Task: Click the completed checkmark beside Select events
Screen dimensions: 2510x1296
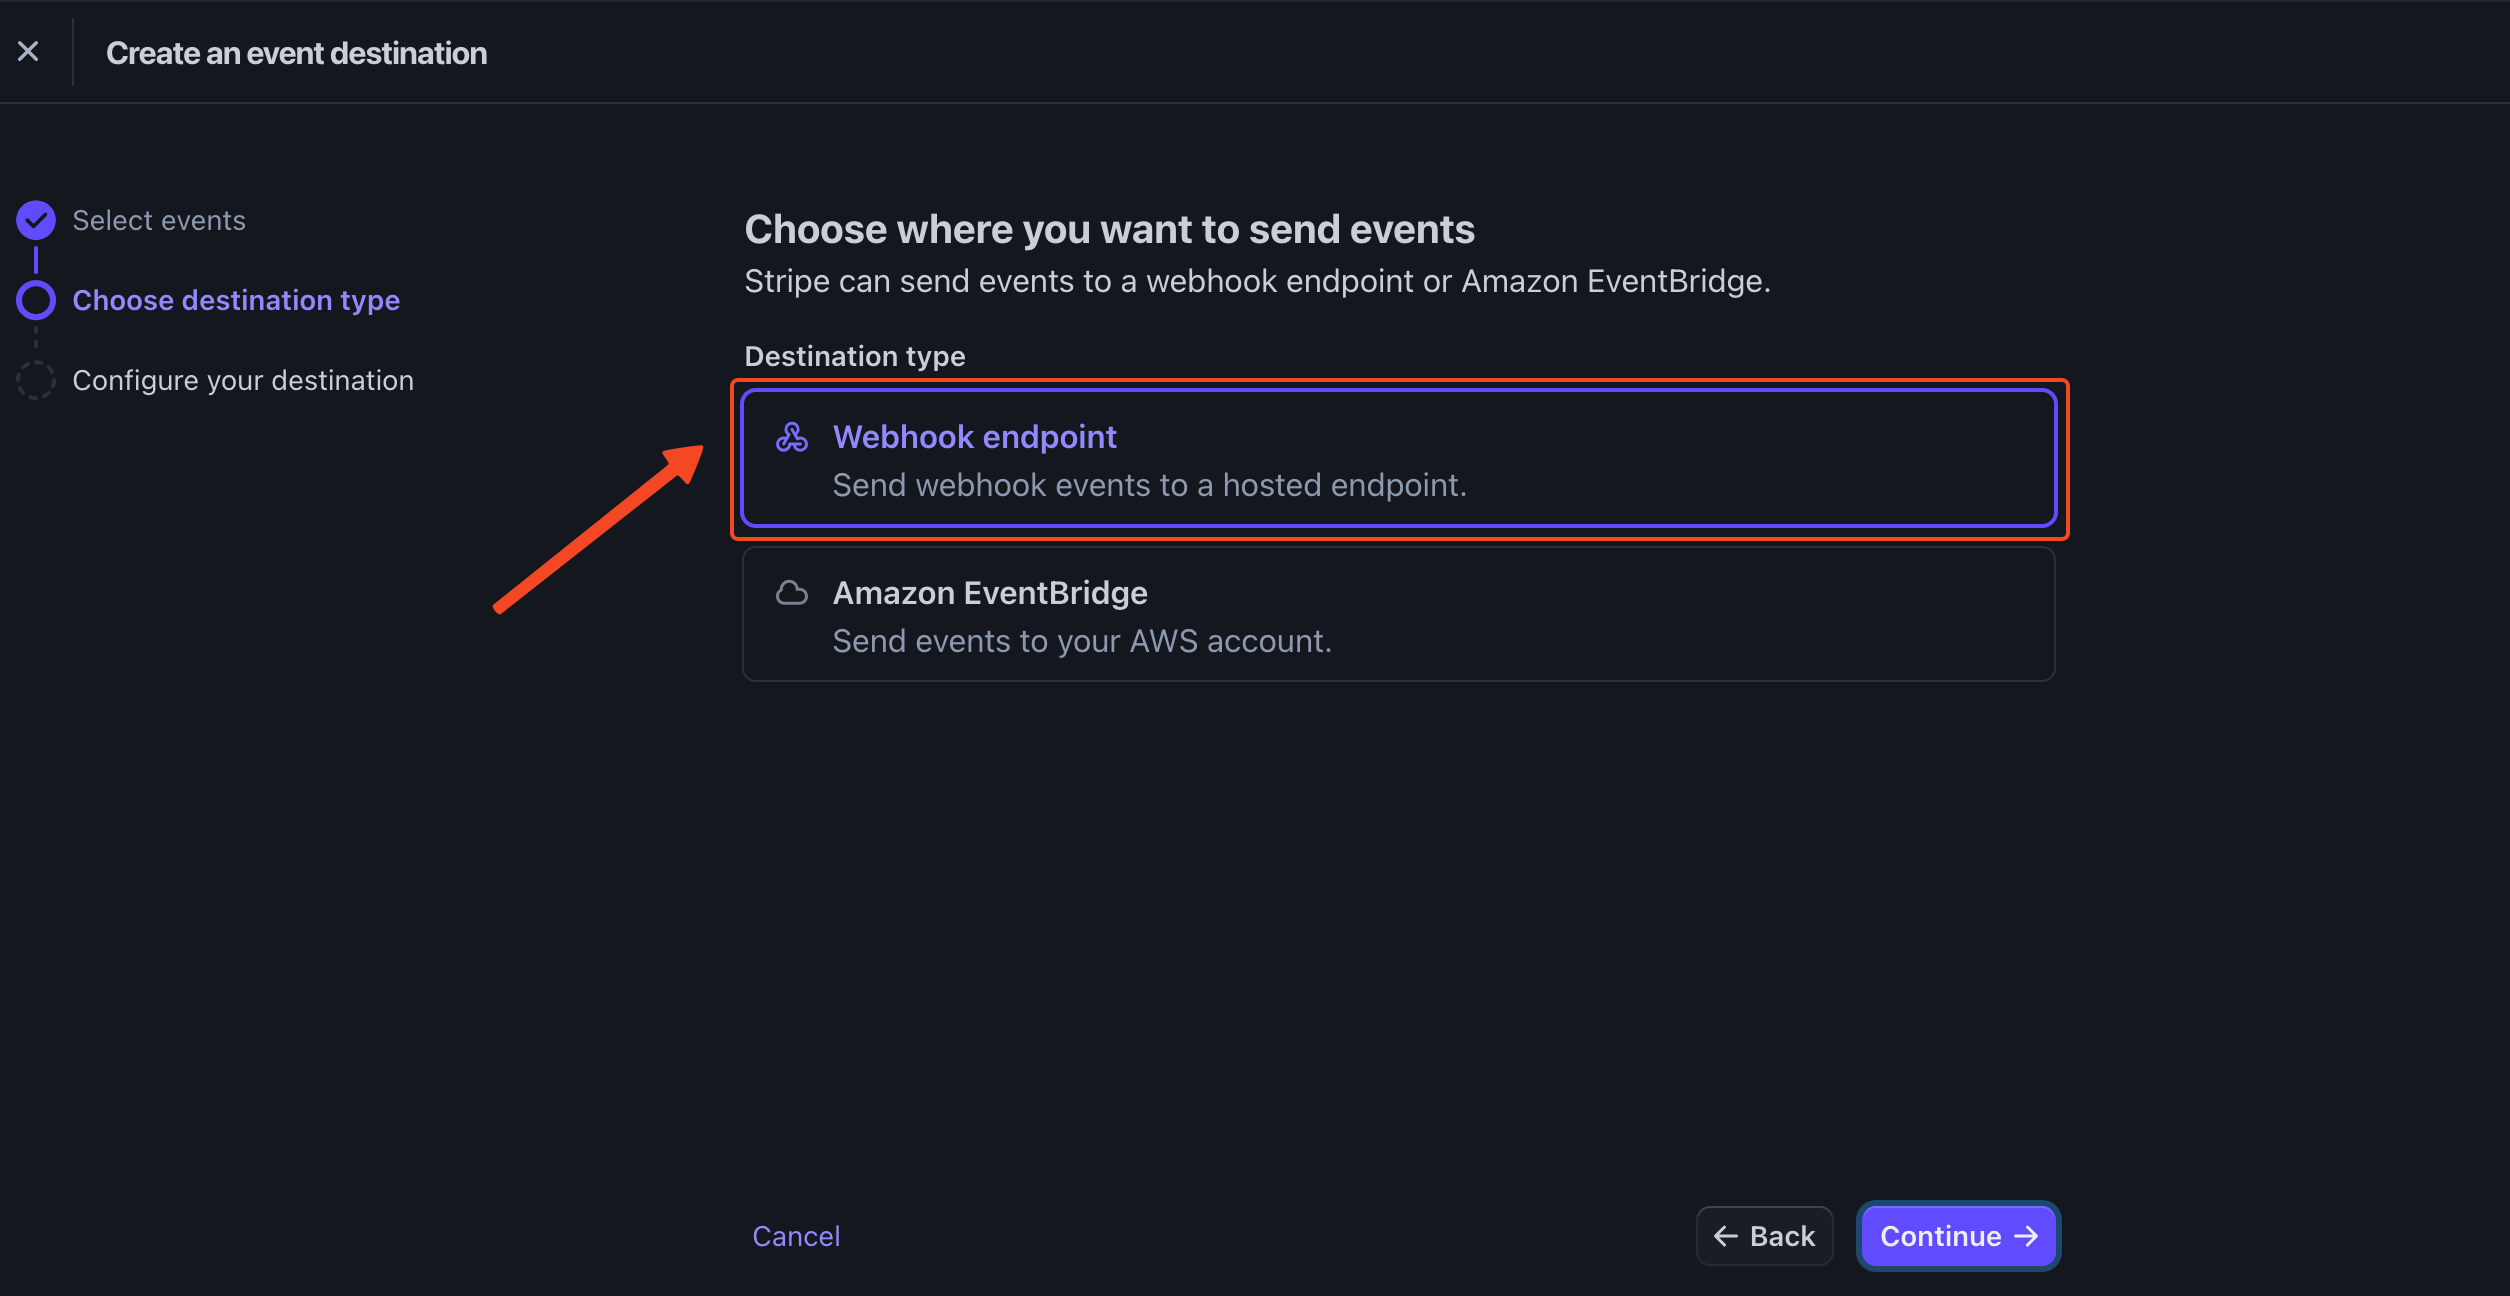Action: coord(35,220)
